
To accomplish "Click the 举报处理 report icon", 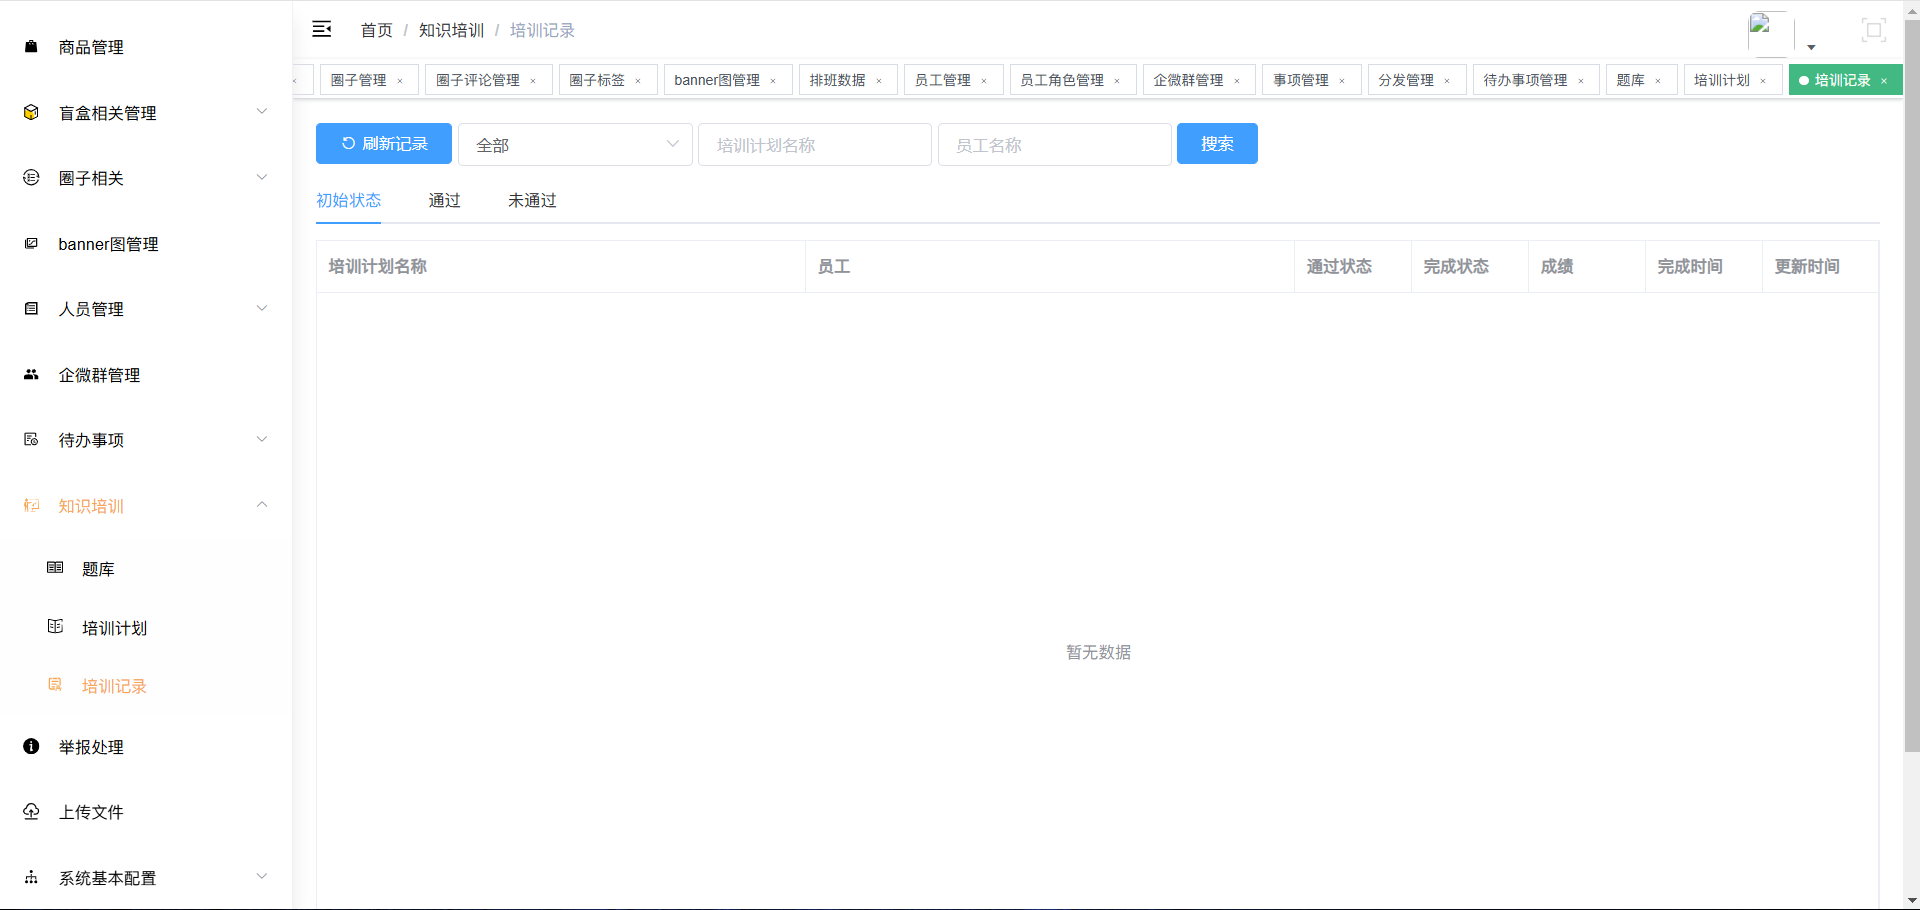I will pyautogui.click(x=30, y=746).
